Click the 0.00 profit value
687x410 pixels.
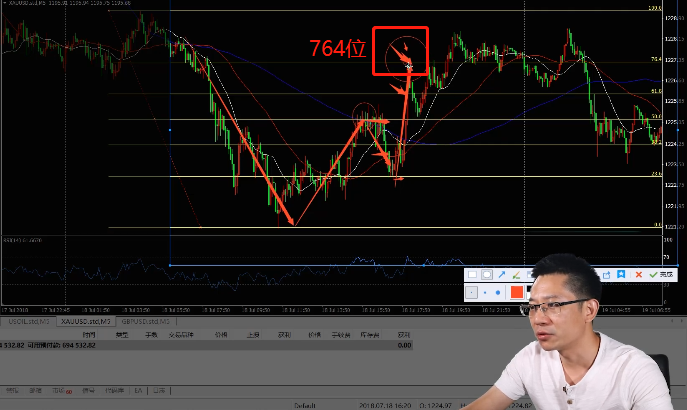click(x=404, y=345)
